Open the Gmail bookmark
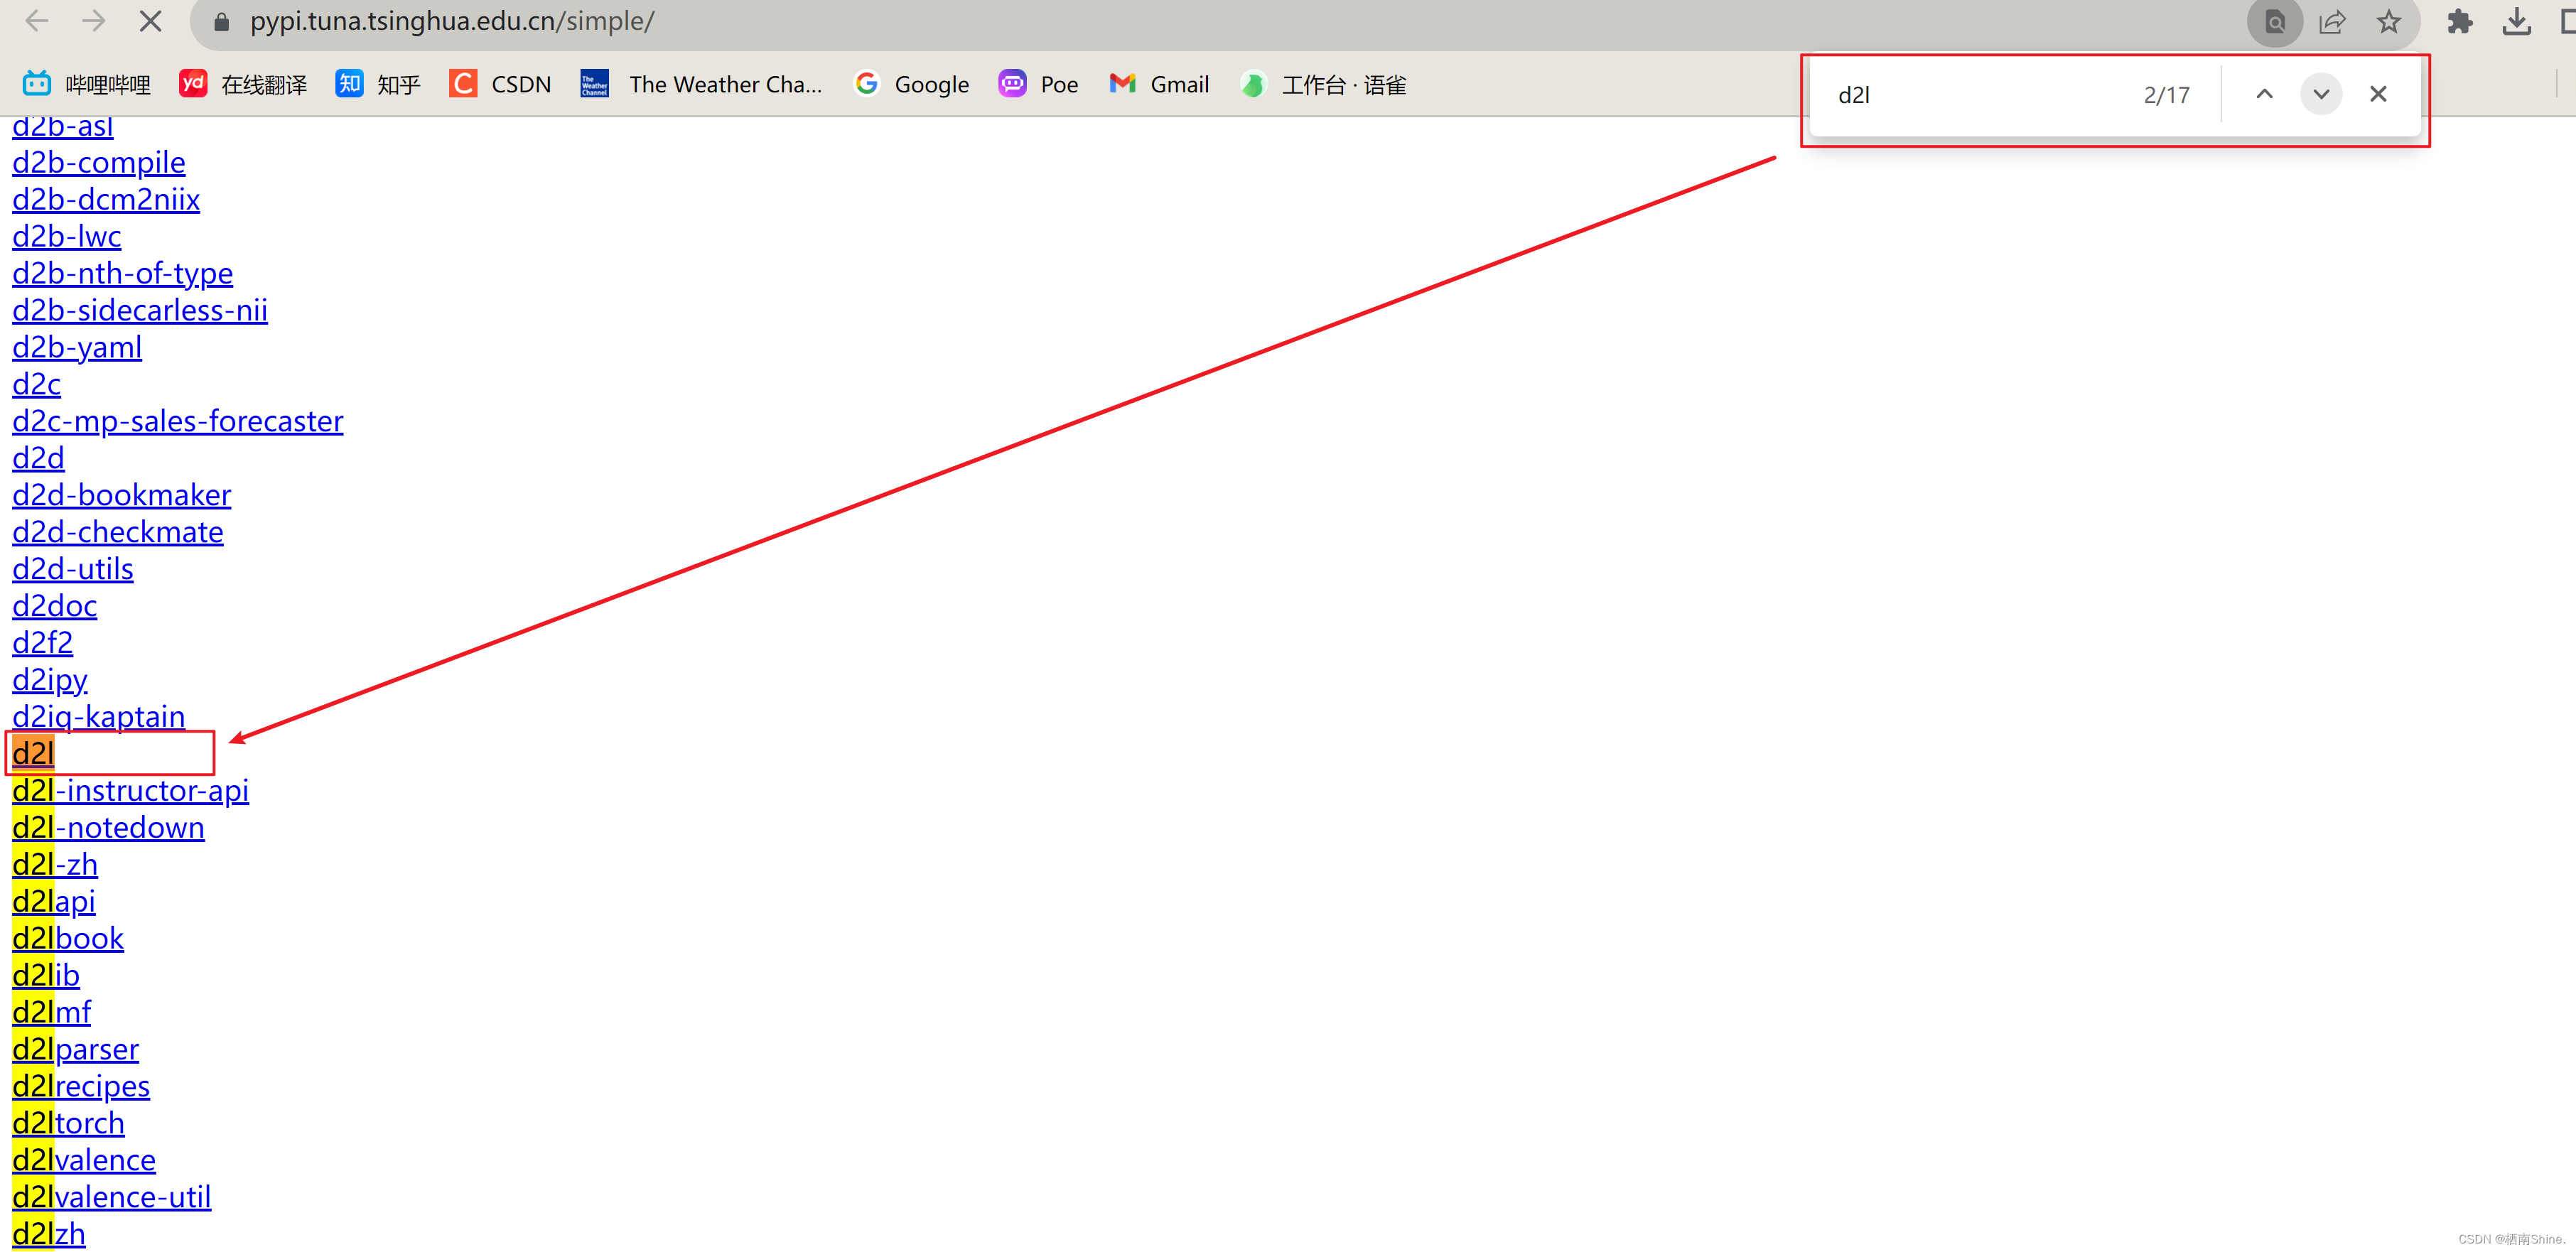Image resolution: width=2576 pixels, height=1252 pixels. [1159, 84]
